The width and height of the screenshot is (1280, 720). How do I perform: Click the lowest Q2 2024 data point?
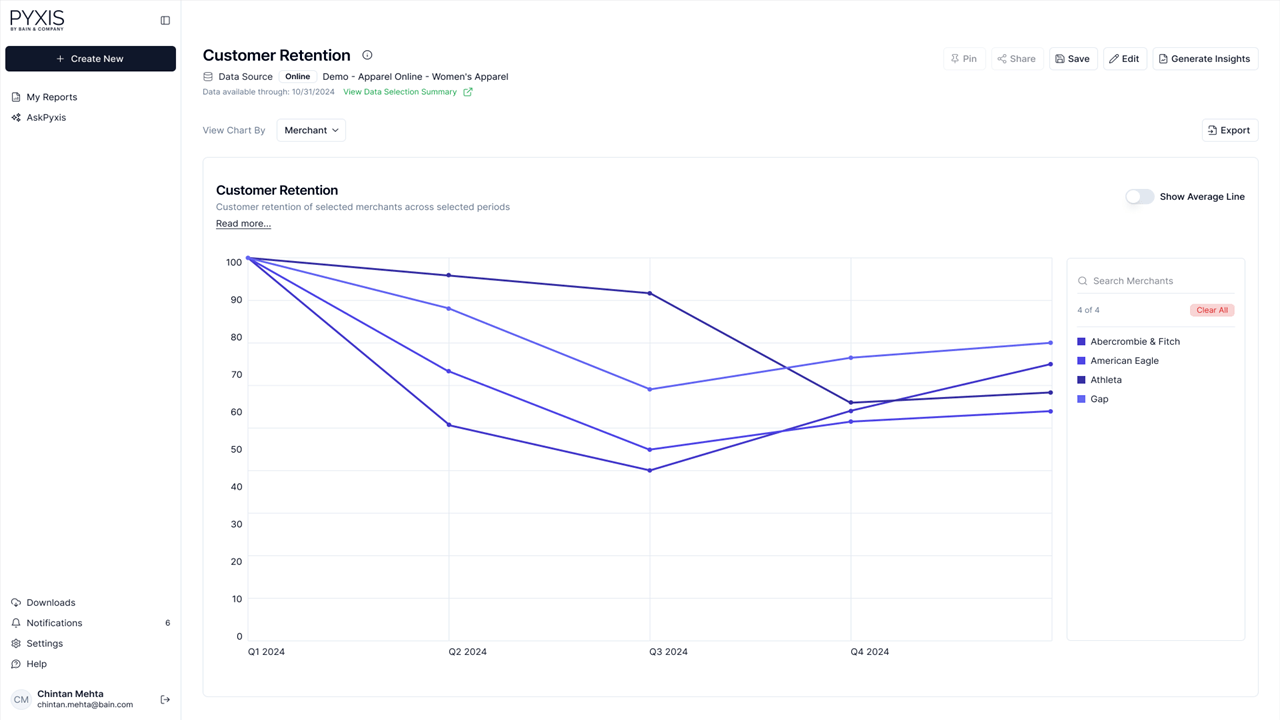pos(449,425)
